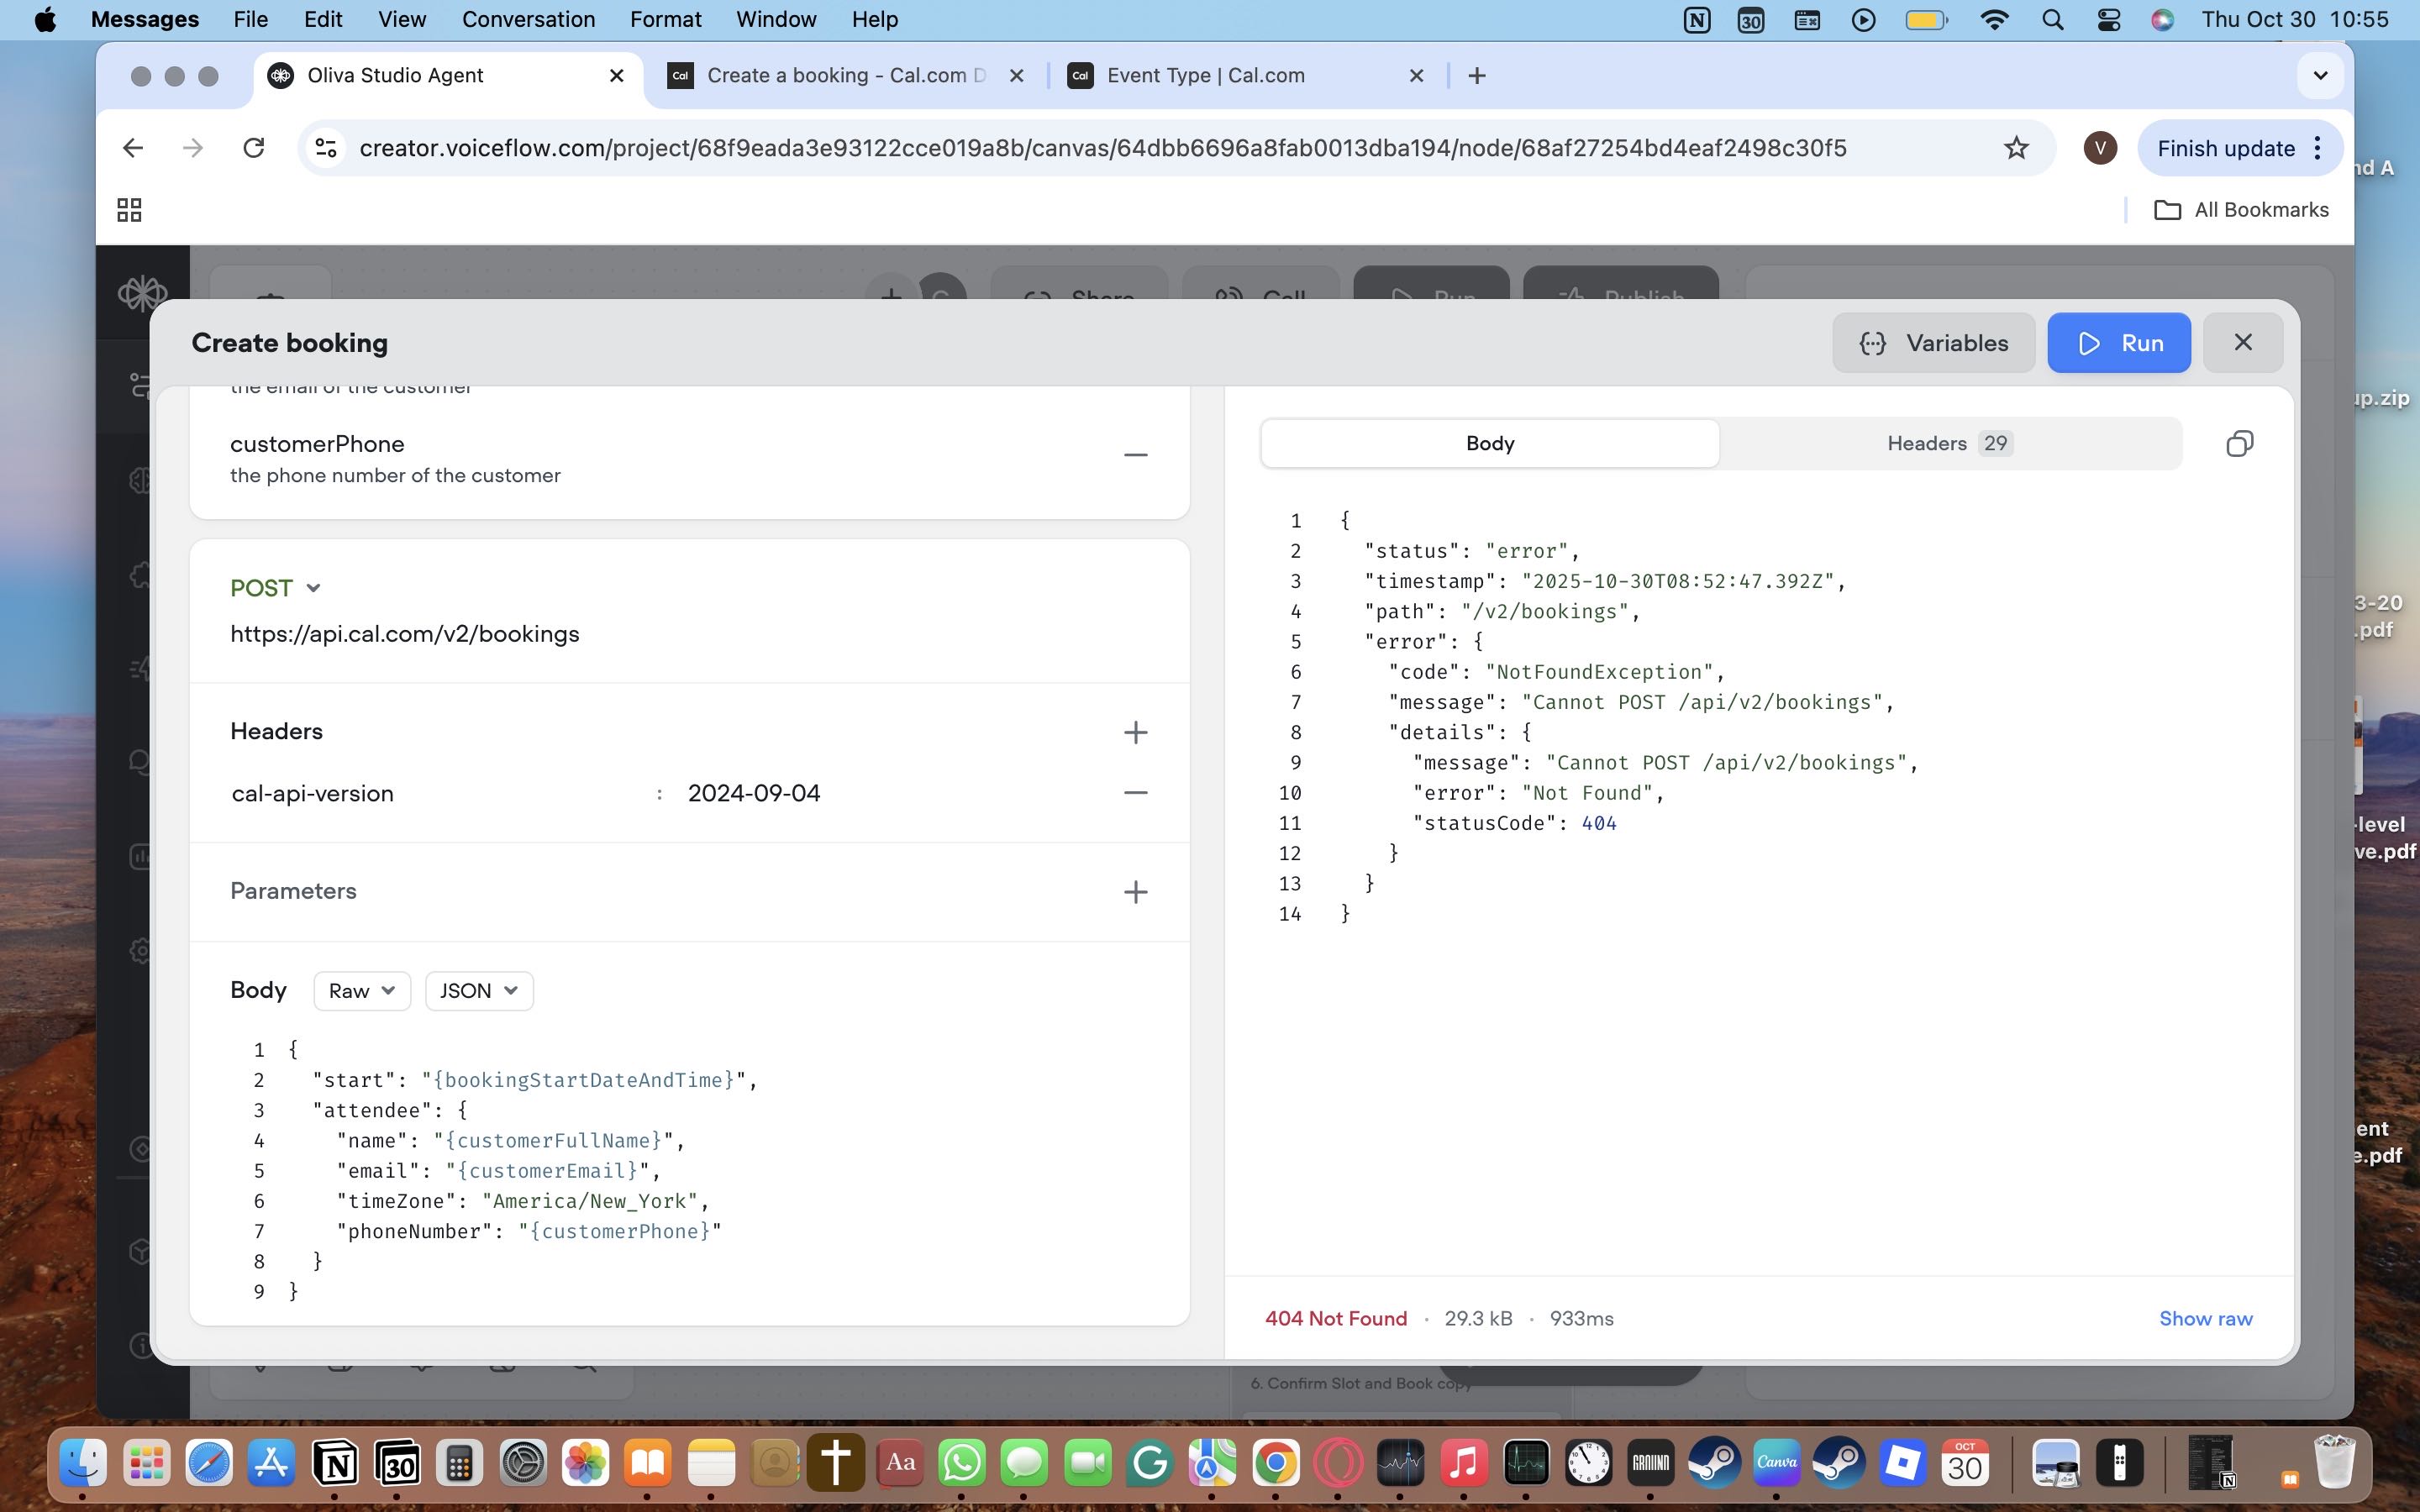Add a new header with plus icon
The height and width of the screenshot is (1512, 2420).
(x=1134, y=732)
